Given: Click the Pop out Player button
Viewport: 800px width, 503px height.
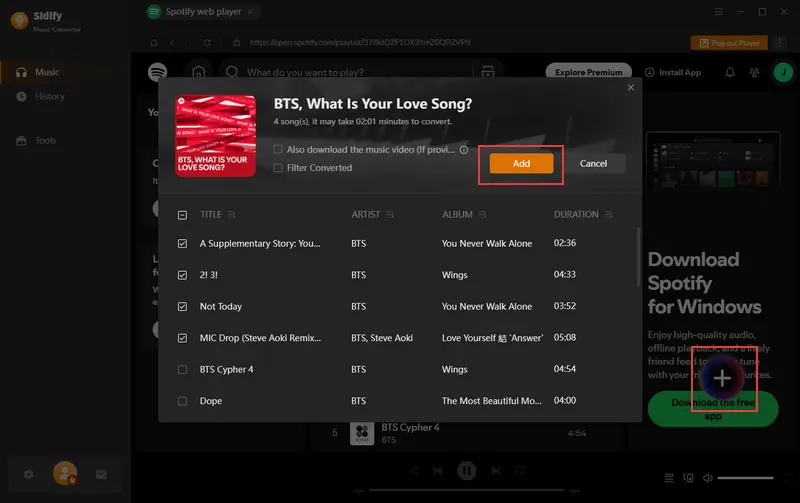Looking at the screenshot, I should 729,43.
